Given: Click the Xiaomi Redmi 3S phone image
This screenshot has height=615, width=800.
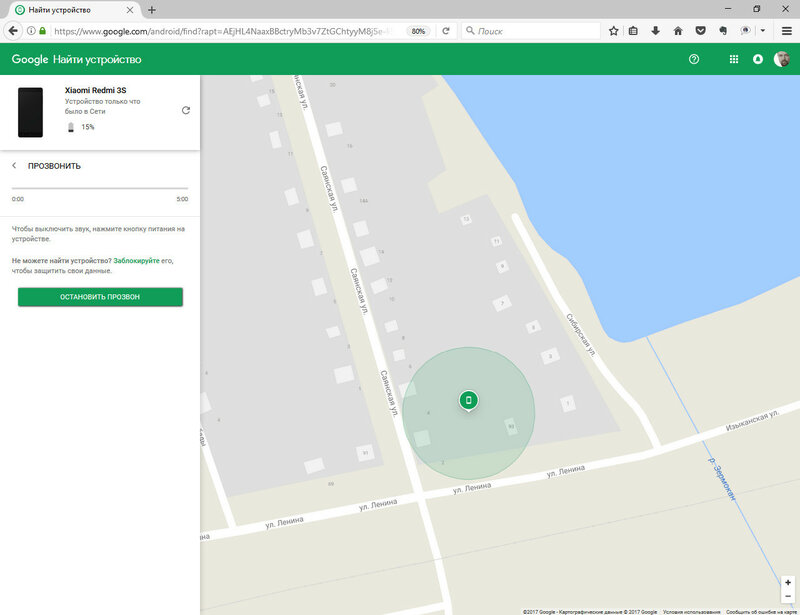Looking at the screenshot, I should [x=31, y=112].
